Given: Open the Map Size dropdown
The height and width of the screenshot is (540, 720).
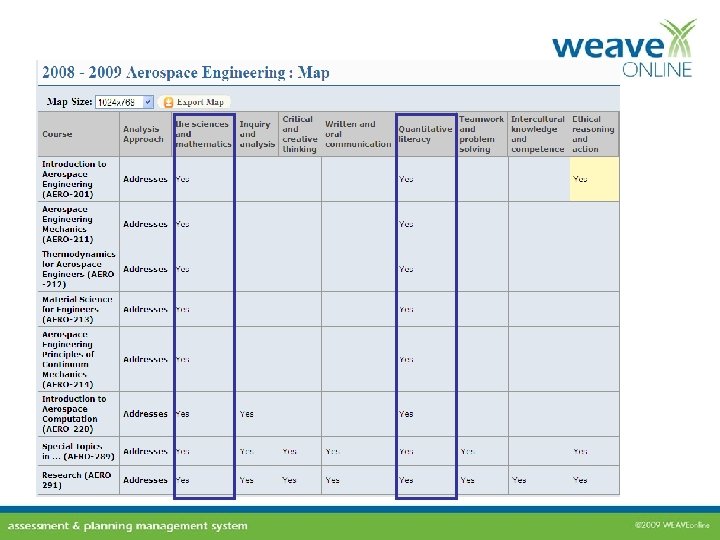Looking at the screenshot, I should click(x=124, y=102).
